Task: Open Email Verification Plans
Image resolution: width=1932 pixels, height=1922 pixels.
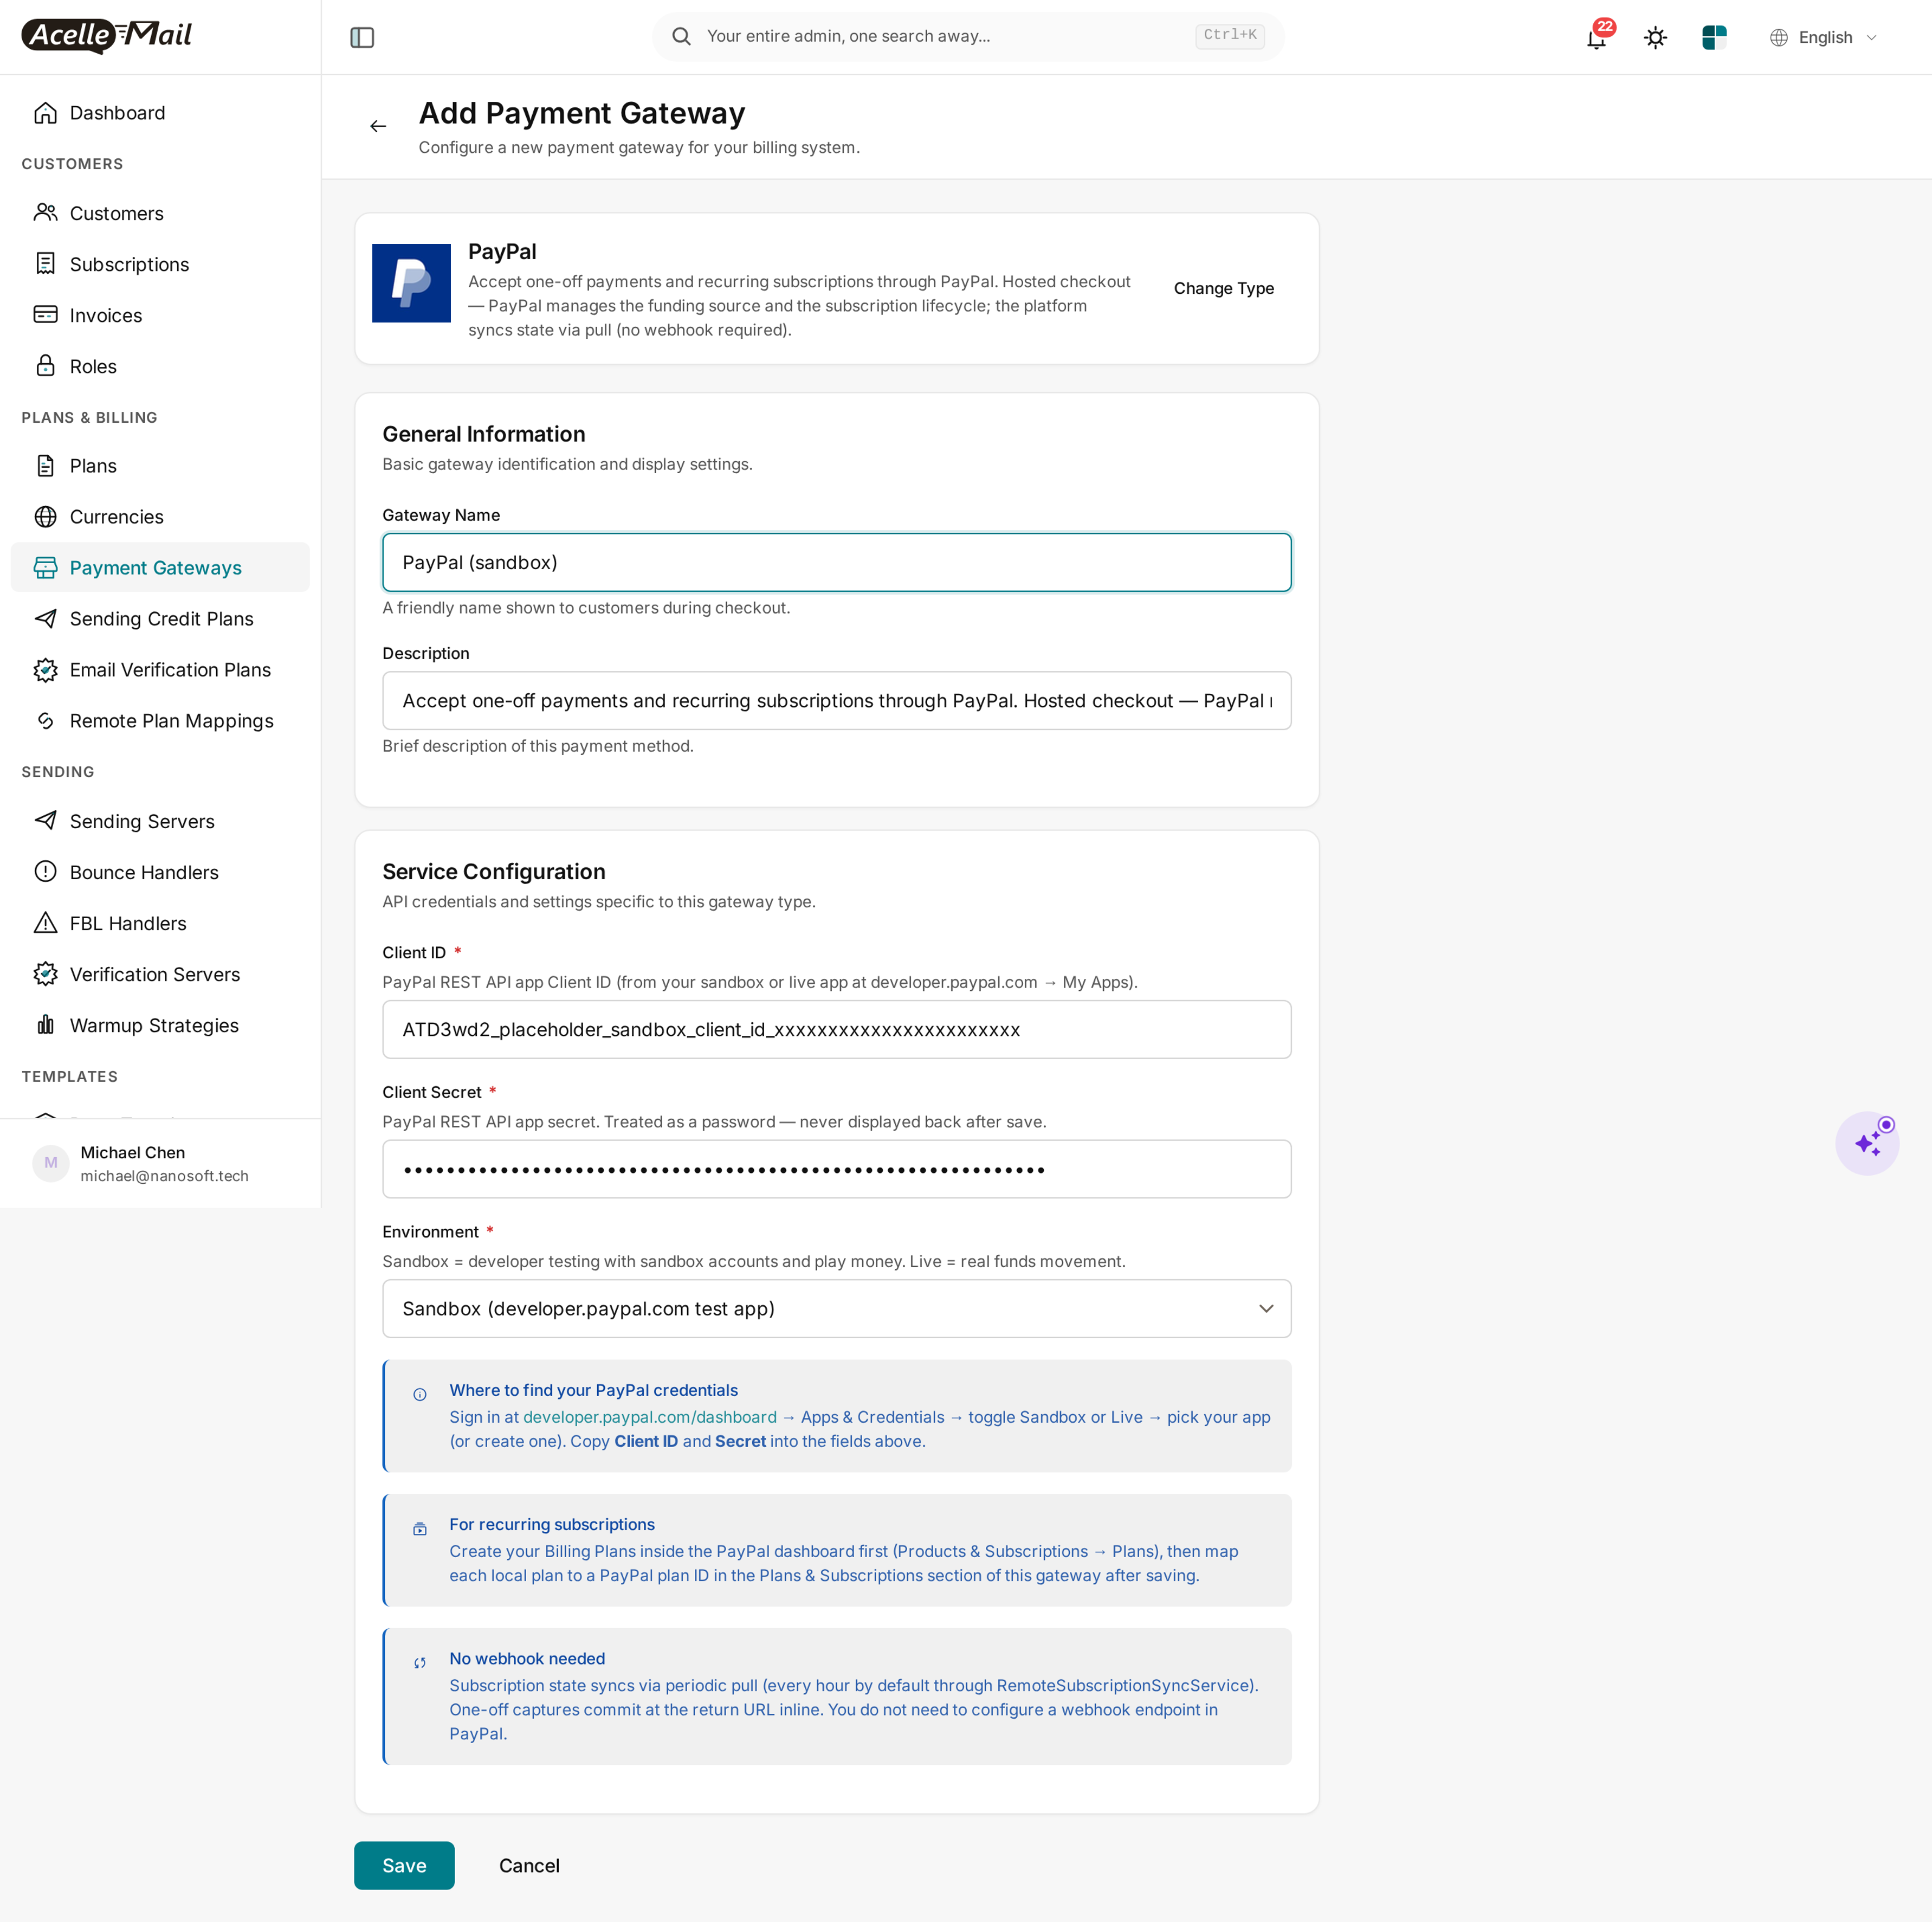Action: 160,670
